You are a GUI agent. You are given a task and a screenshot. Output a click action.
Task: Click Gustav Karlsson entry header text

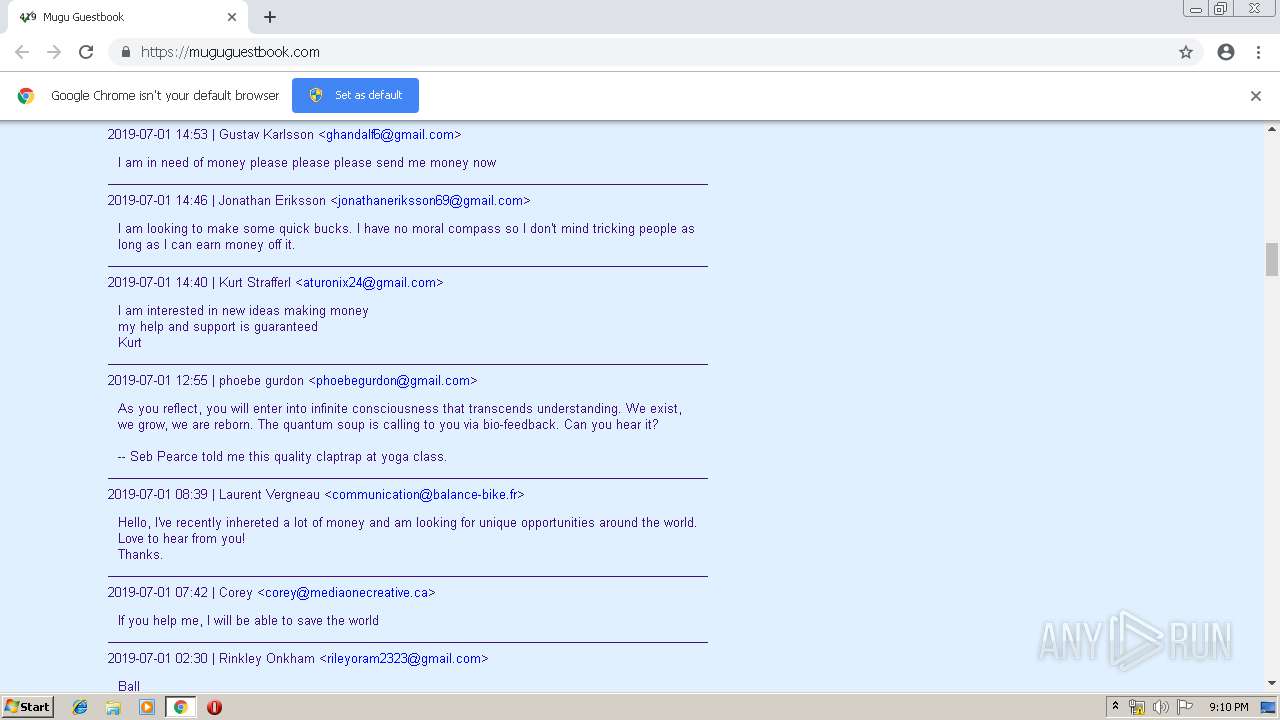(x=284, y=134)
